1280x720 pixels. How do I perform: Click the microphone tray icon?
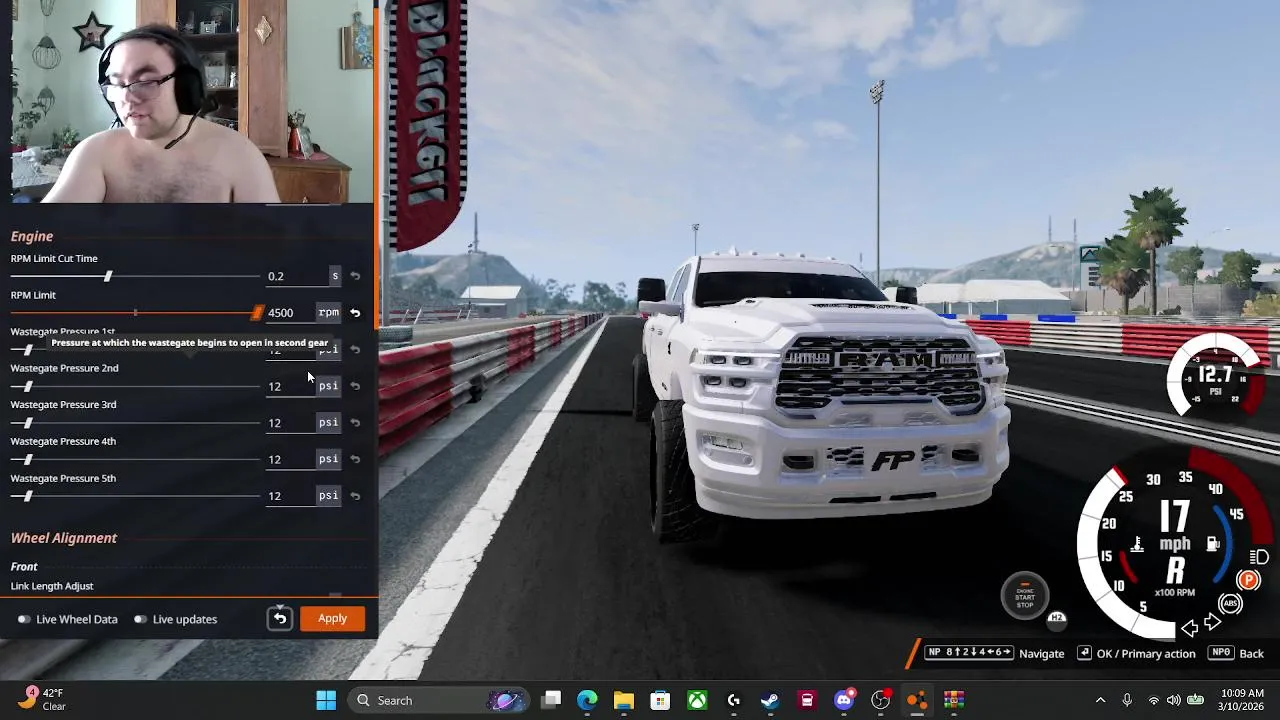coord(1127,700)
